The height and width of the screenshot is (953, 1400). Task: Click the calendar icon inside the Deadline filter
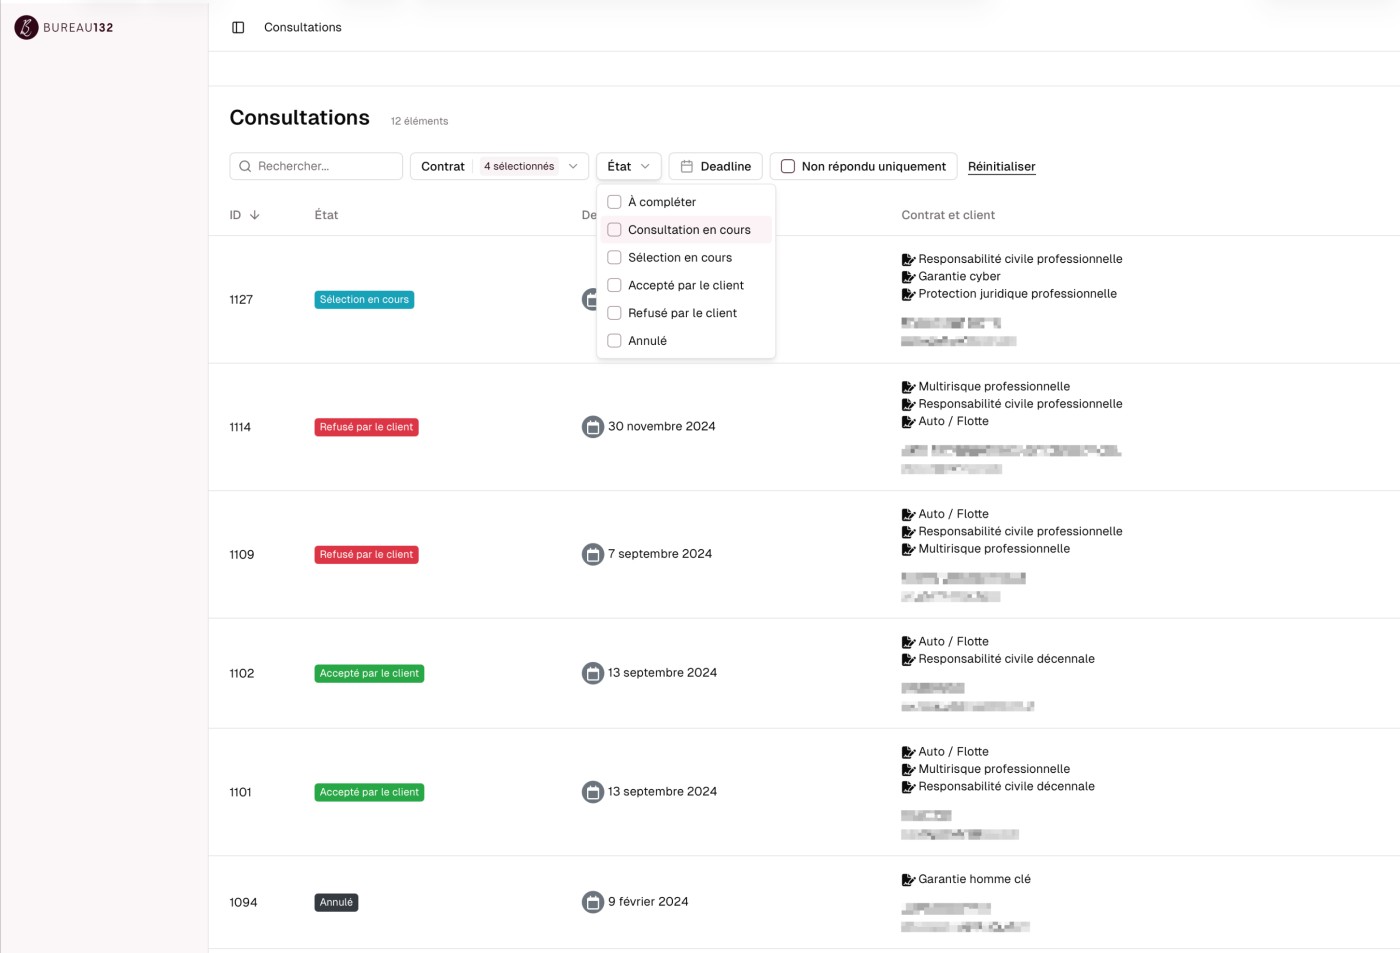(687, 166)
